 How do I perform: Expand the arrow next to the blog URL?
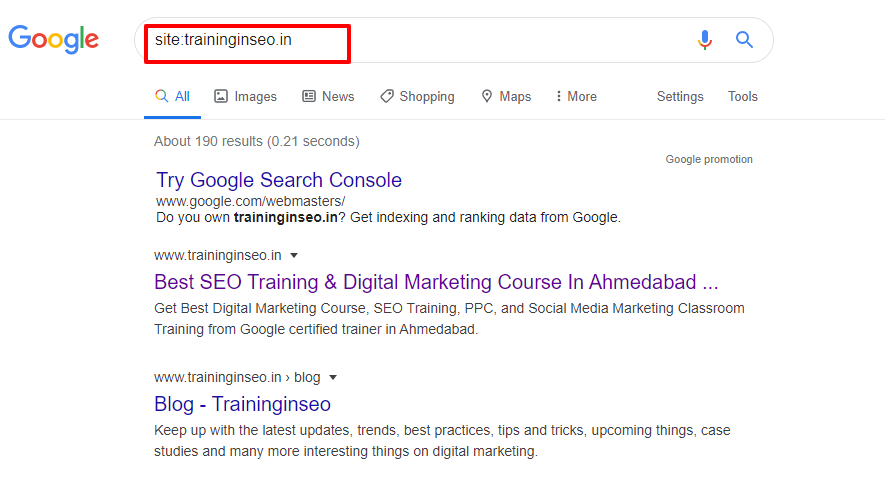pos(333,378)
